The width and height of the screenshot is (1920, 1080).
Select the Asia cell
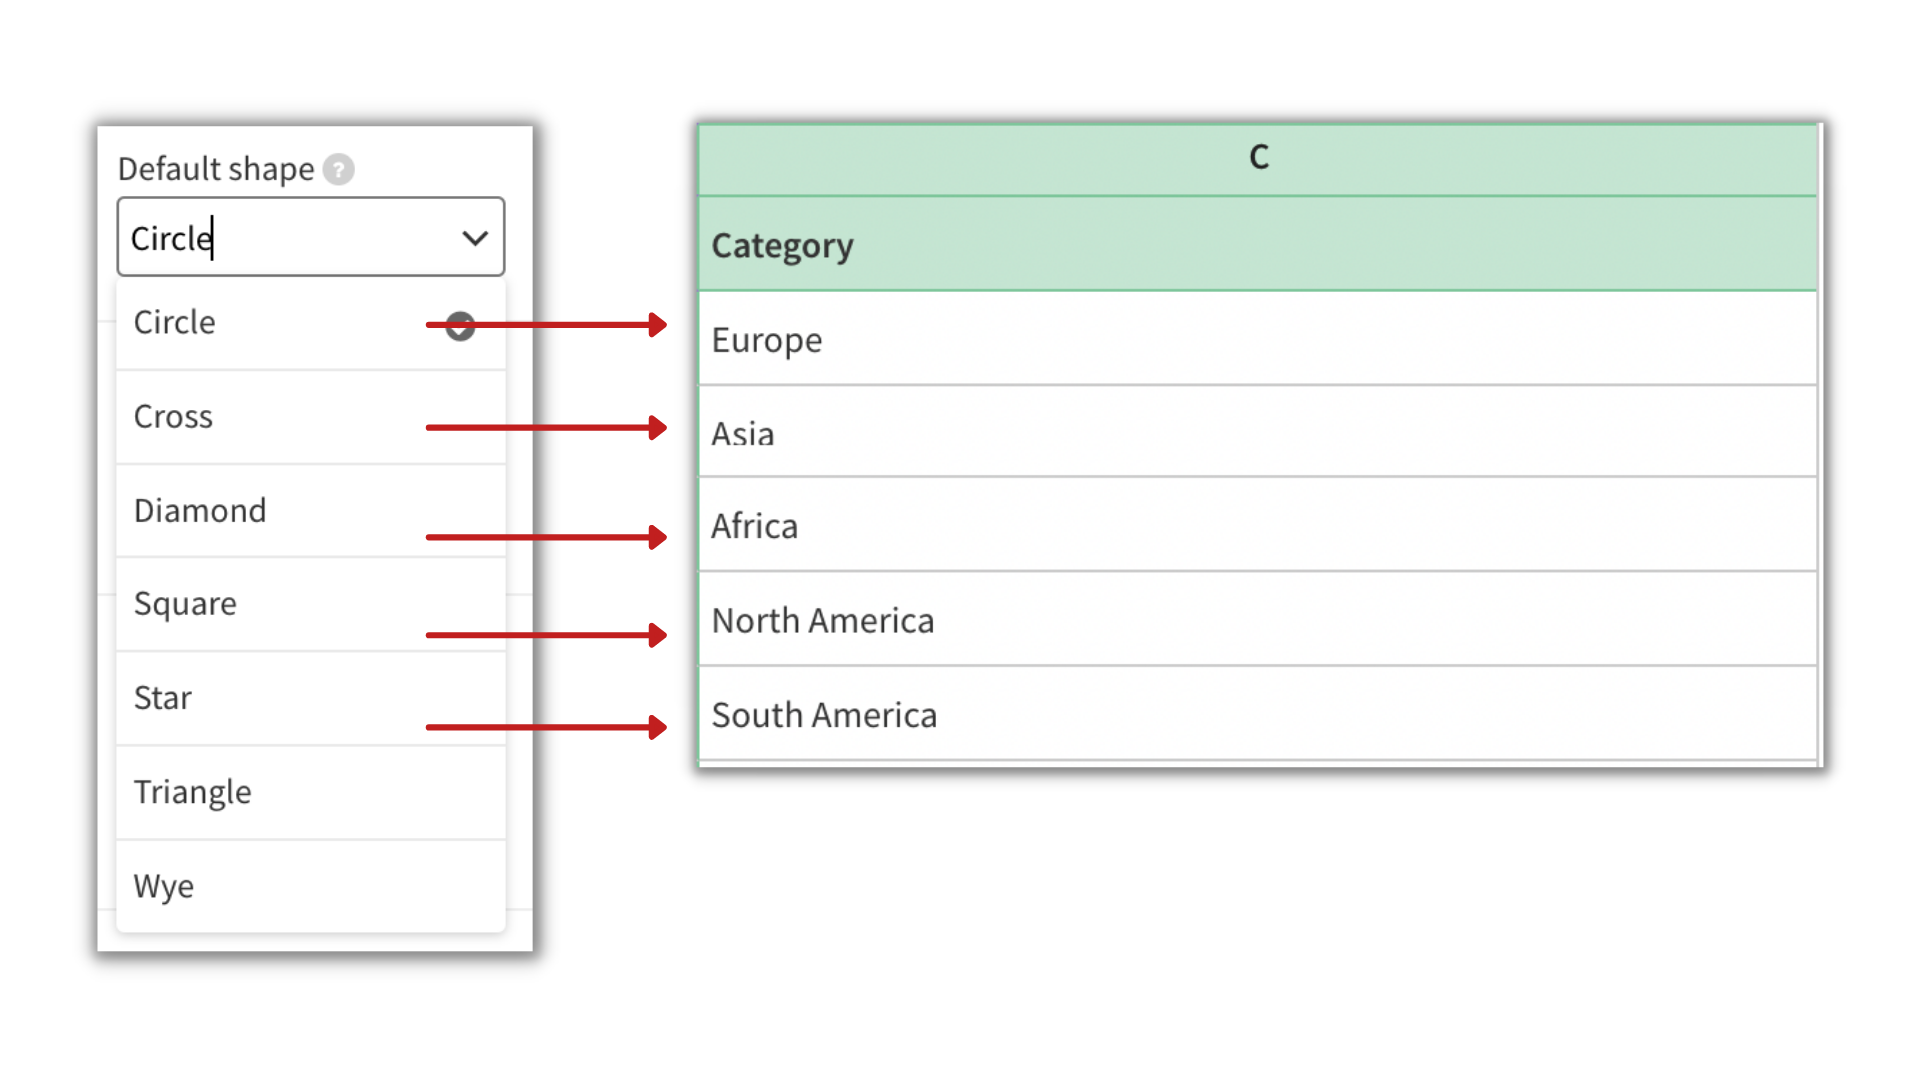(x=1258, y=432)
